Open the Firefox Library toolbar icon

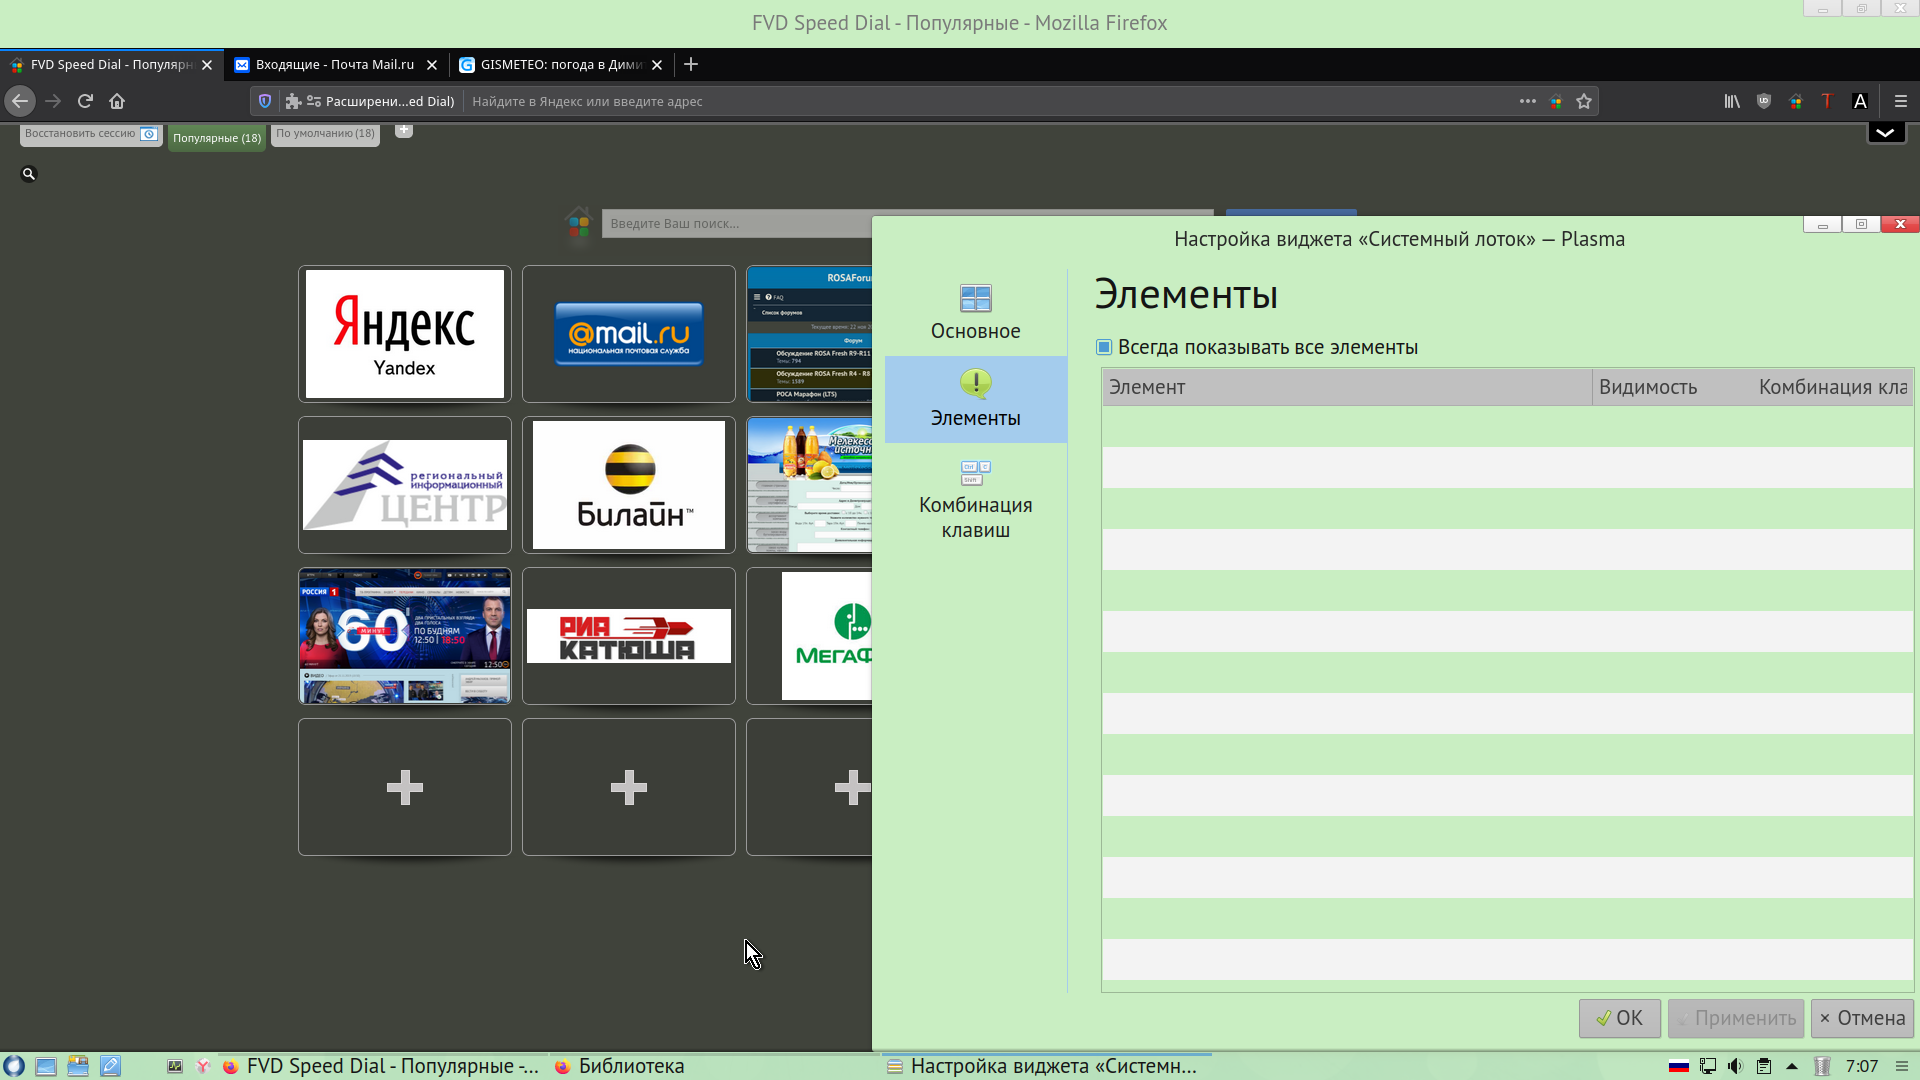coord(1731,101)
